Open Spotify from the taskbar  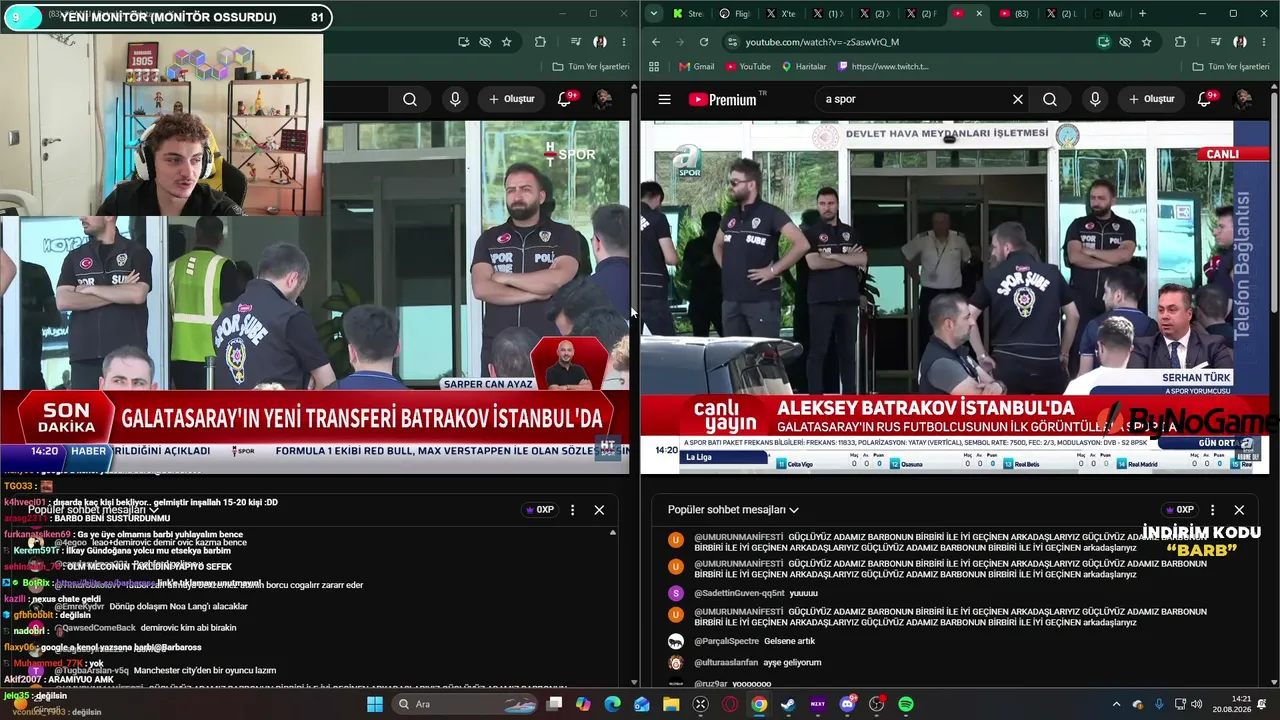[x=906, y=704]
